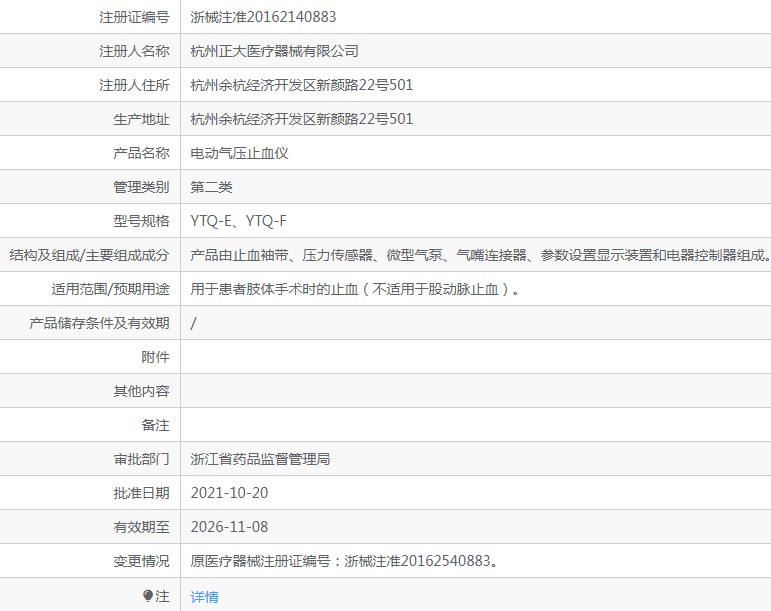Click the 注册人住所 address value
The height and width of the screenshot is (611, 771).
click(301, 85)
